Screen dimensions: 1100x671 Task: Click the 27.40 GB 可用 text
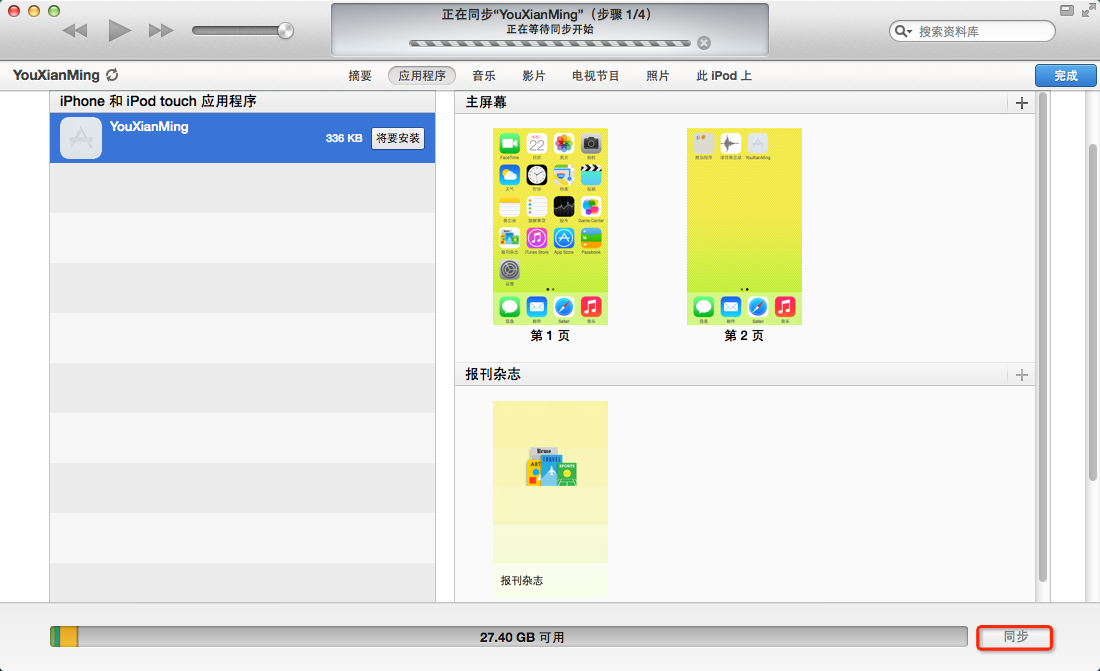[x=522, y=637]
